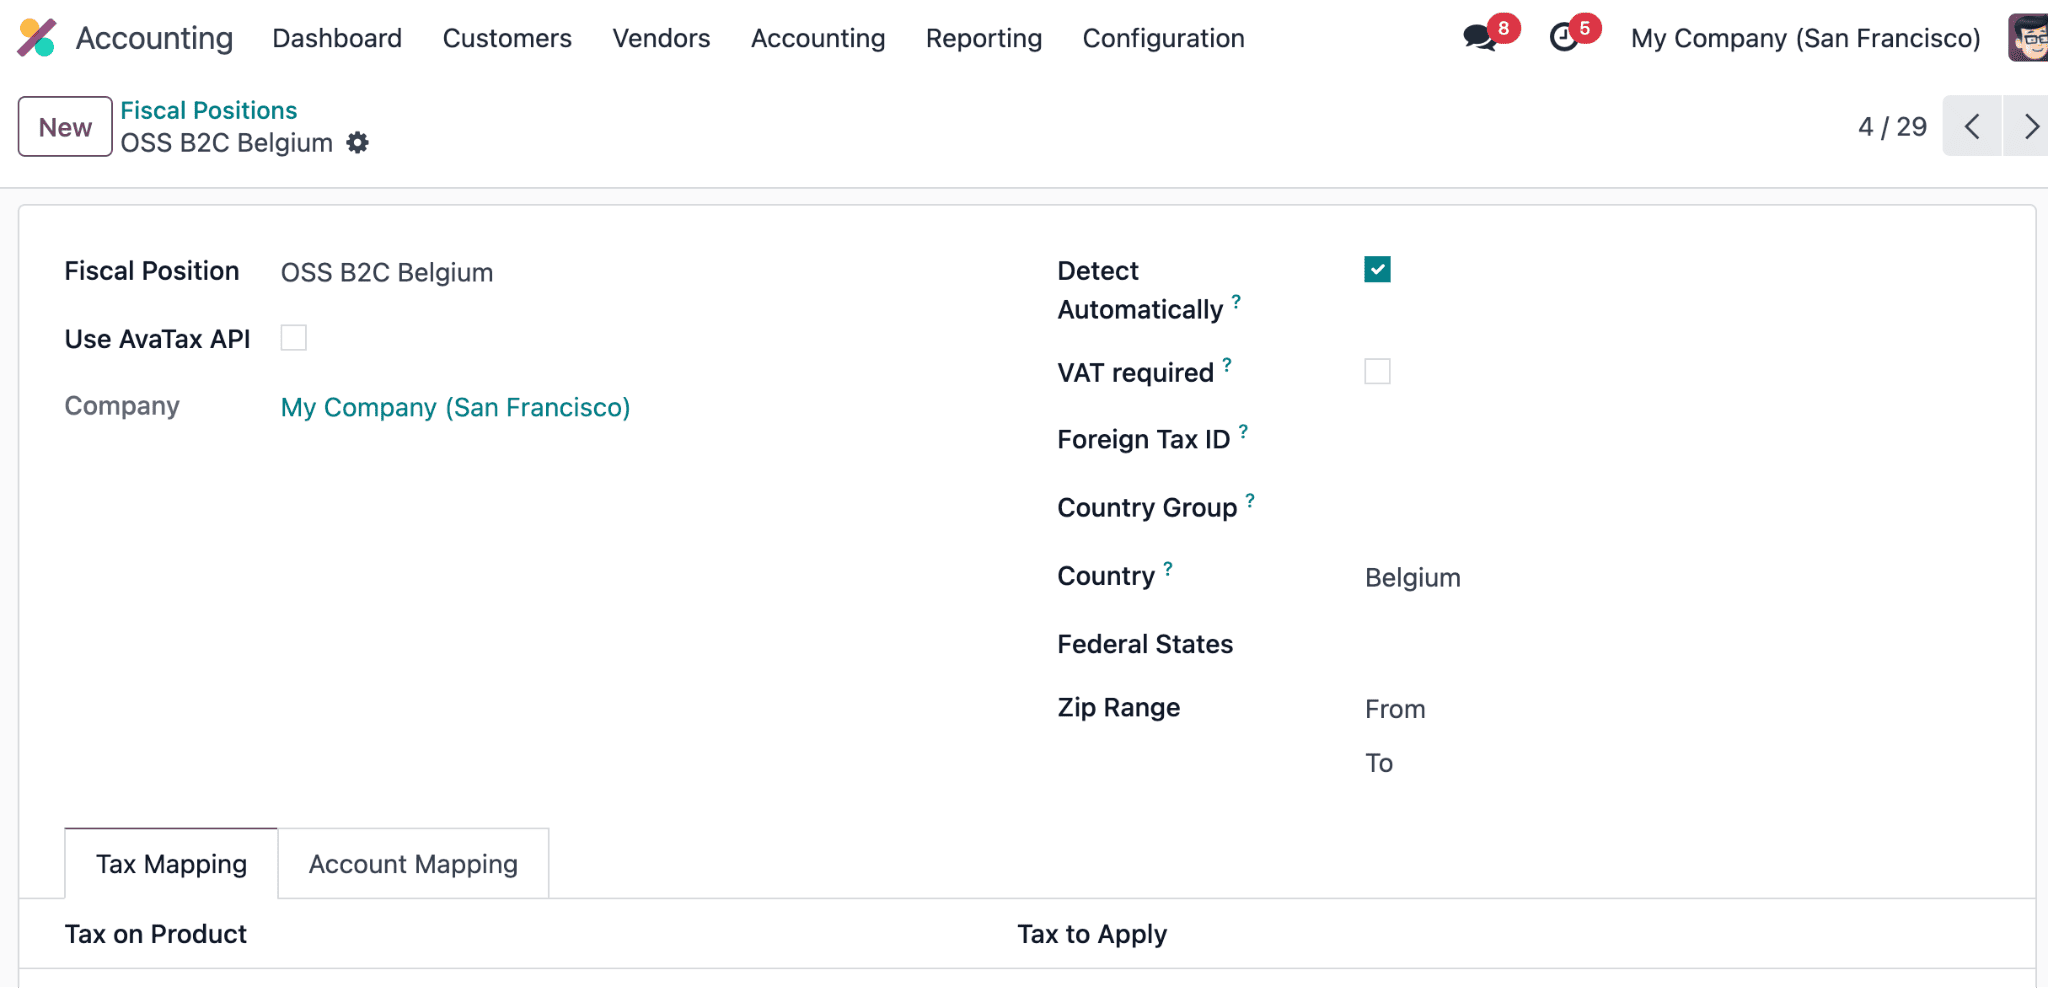Go back to Fiscal Positions breadcrumb
Screen dimensions: 2048x988
[x=209, y=110]
